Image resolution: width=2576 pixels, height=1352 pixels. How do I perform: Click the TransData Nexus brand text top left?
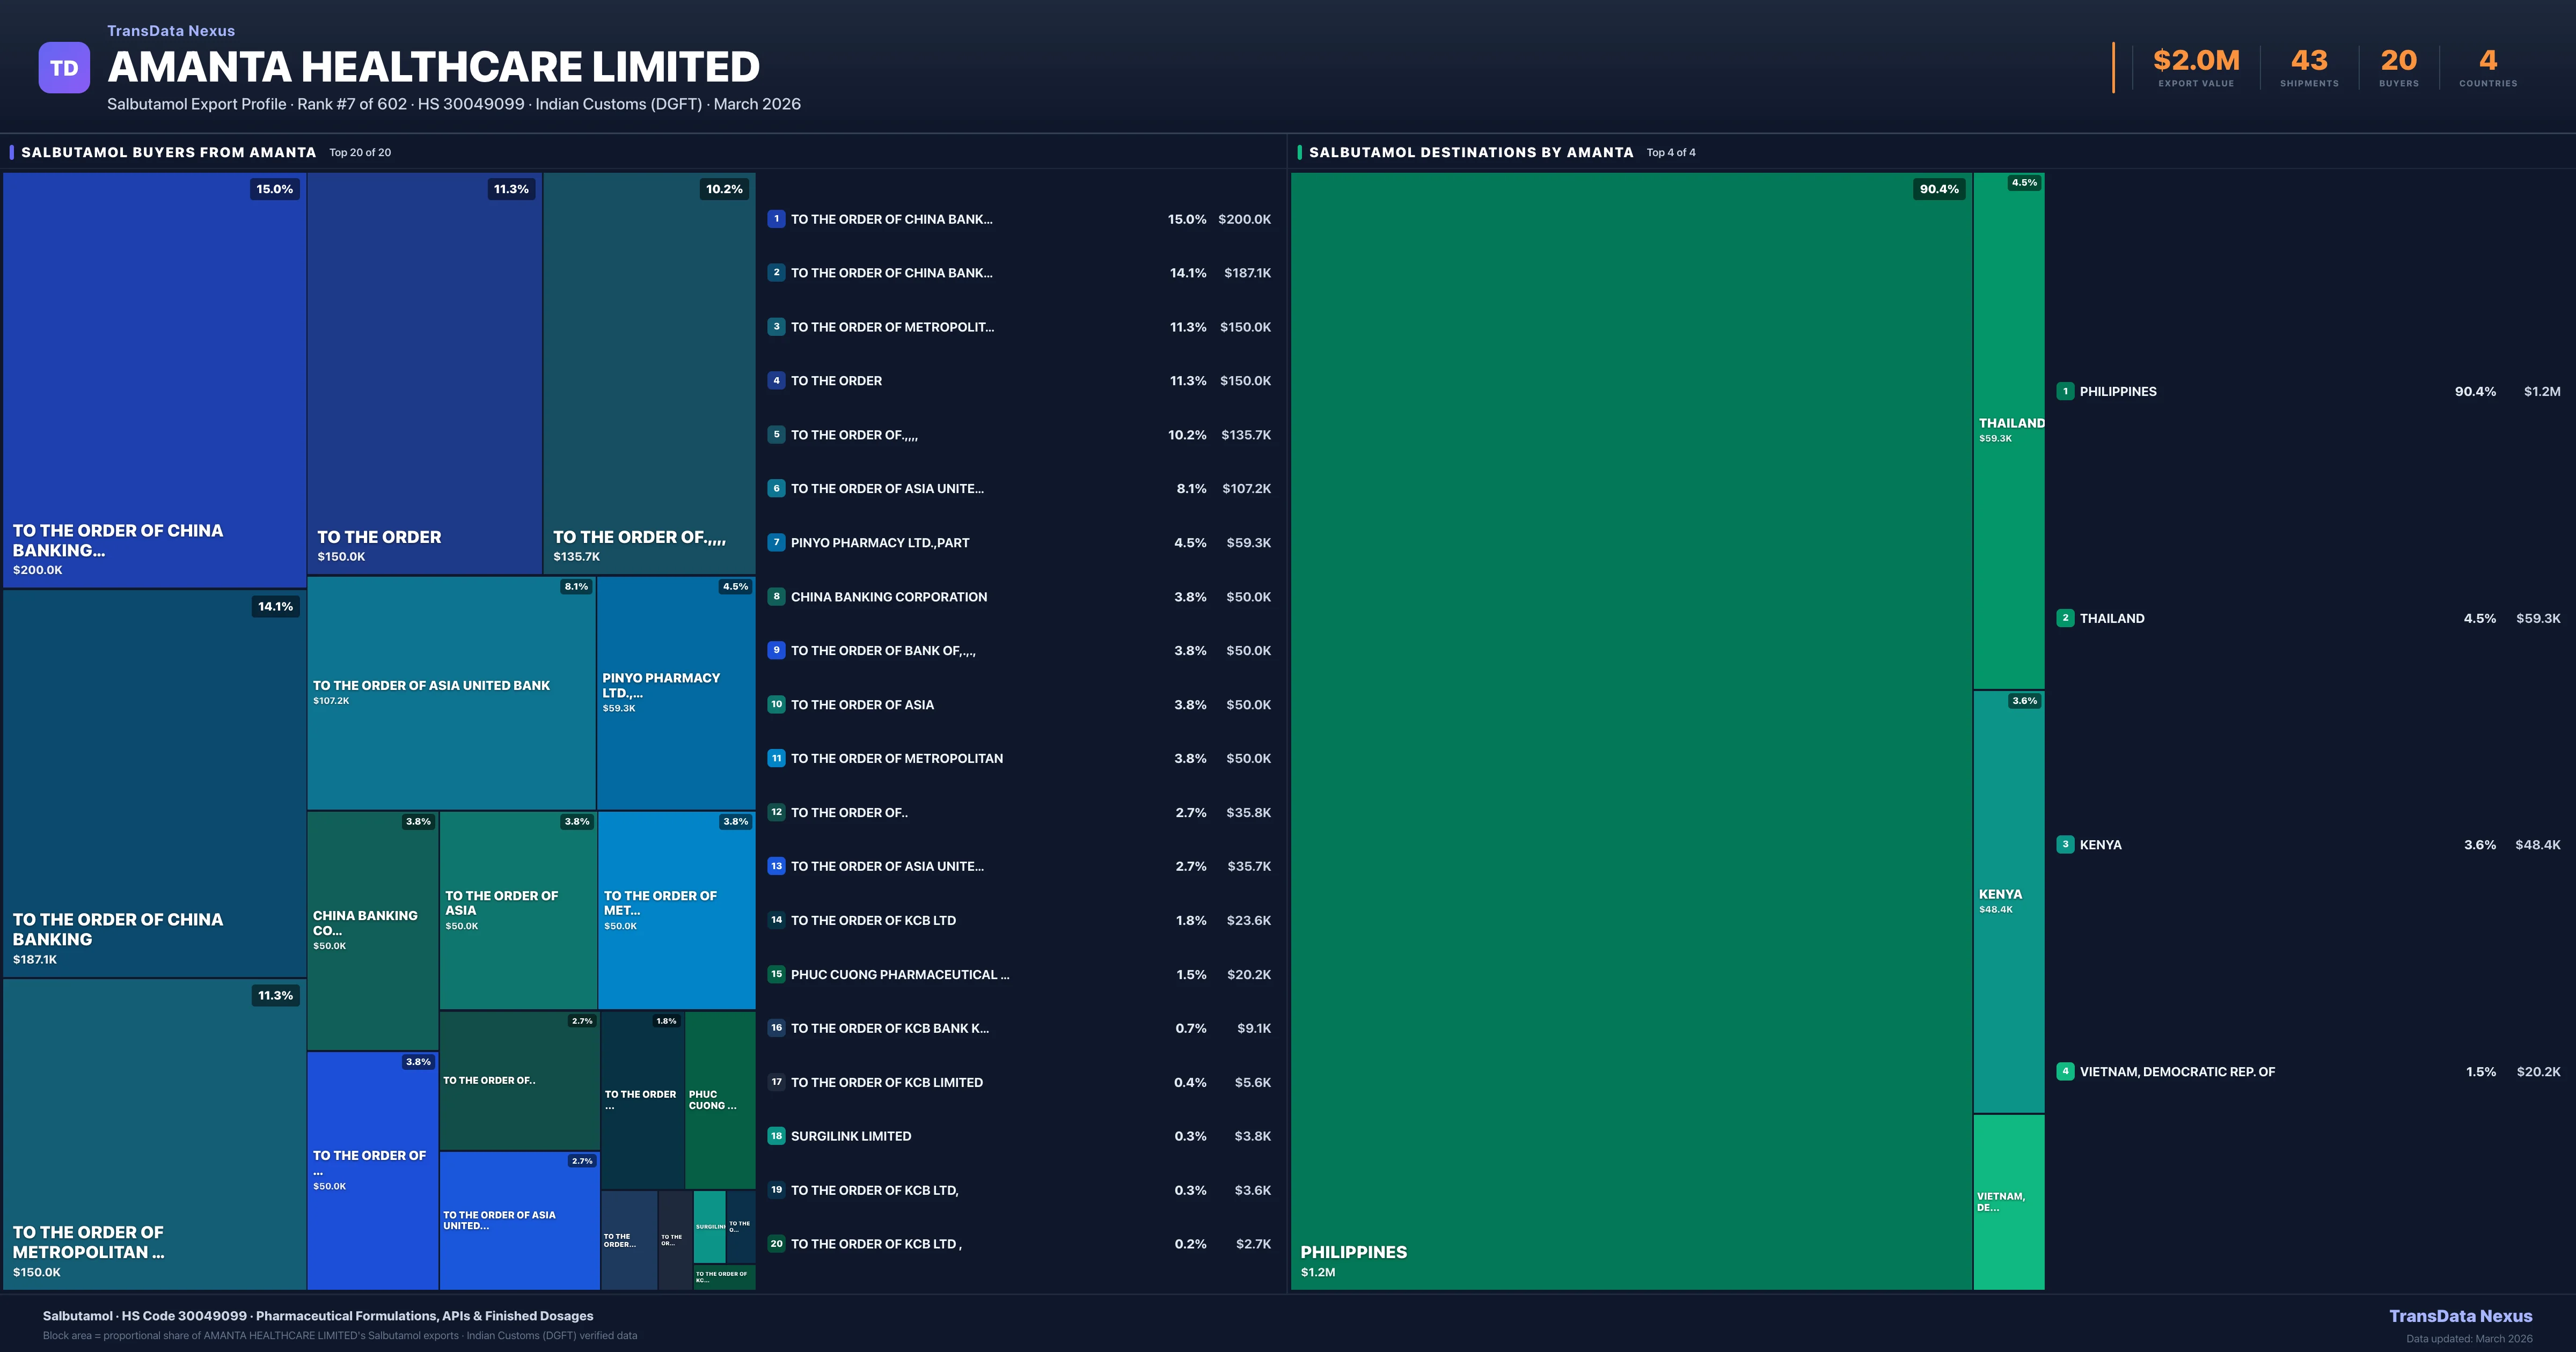click(x=170, y=30)
